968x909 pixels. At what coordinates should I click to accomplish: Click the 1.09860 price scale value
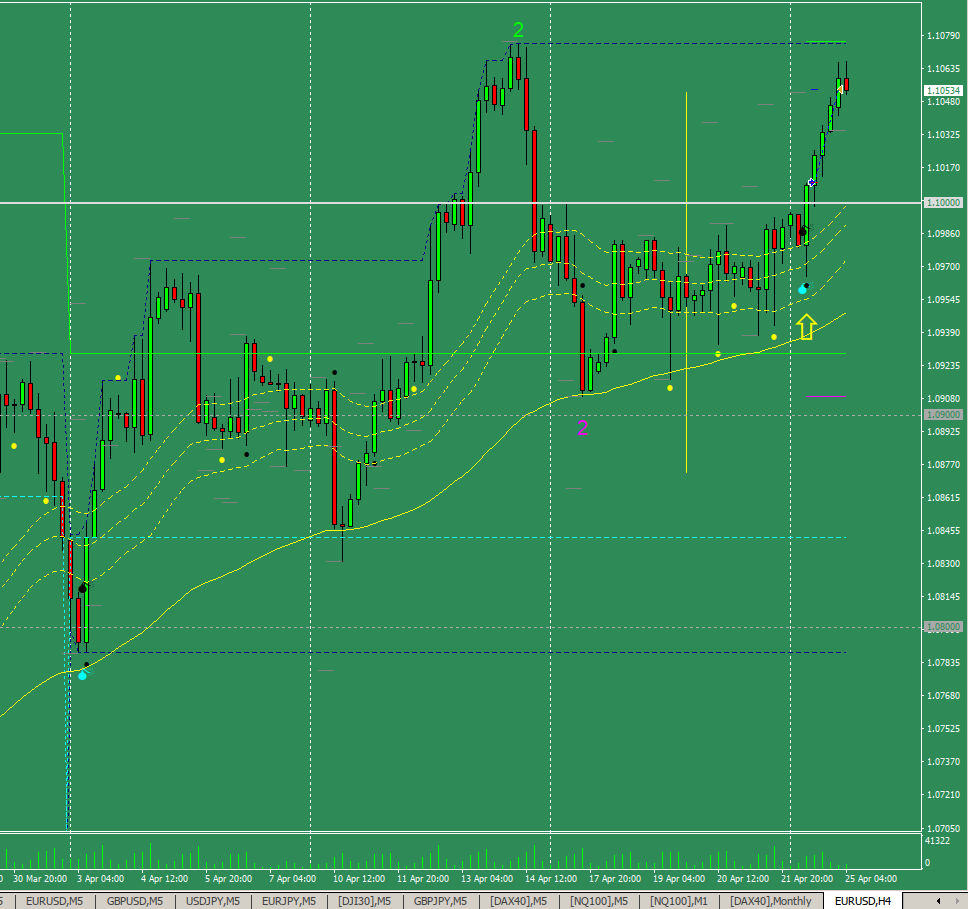click(x=943, y=233)
